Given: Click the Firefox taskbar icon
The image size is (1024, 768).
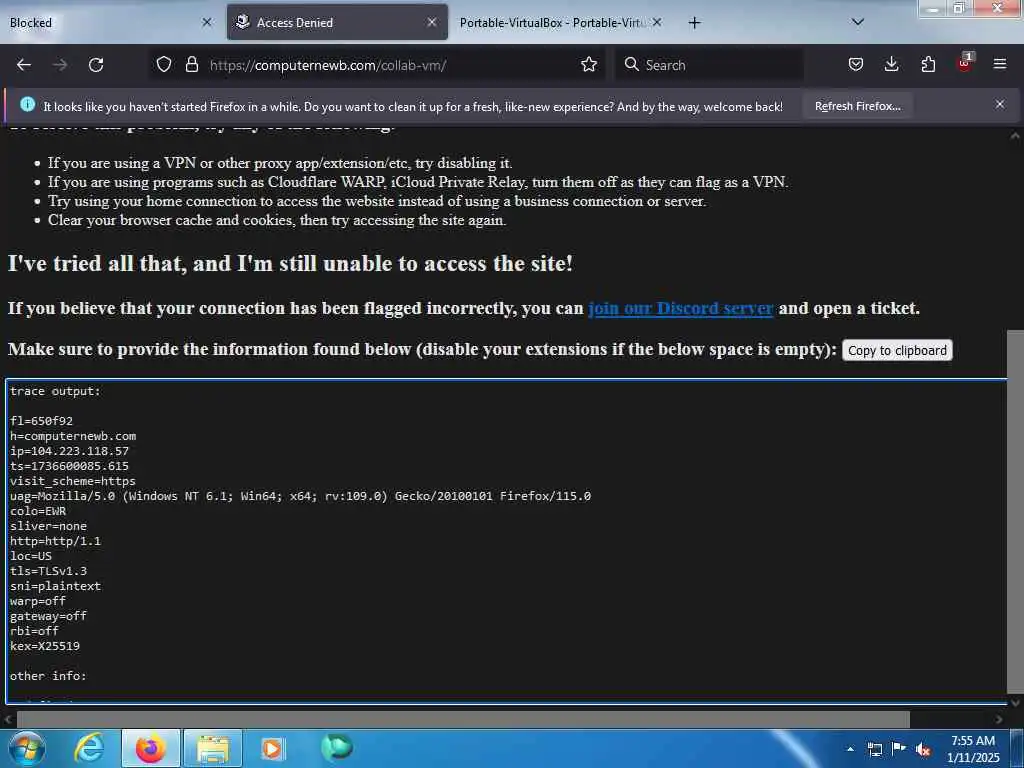Looking at the screenshot, I should 150,748.
